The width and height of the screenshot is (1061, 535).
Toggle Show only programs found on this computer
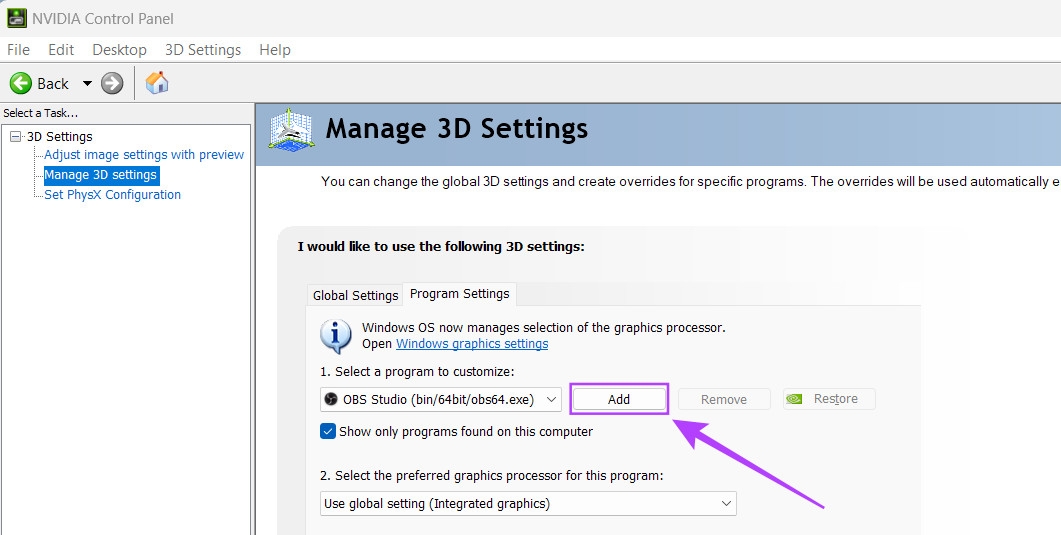328,432
